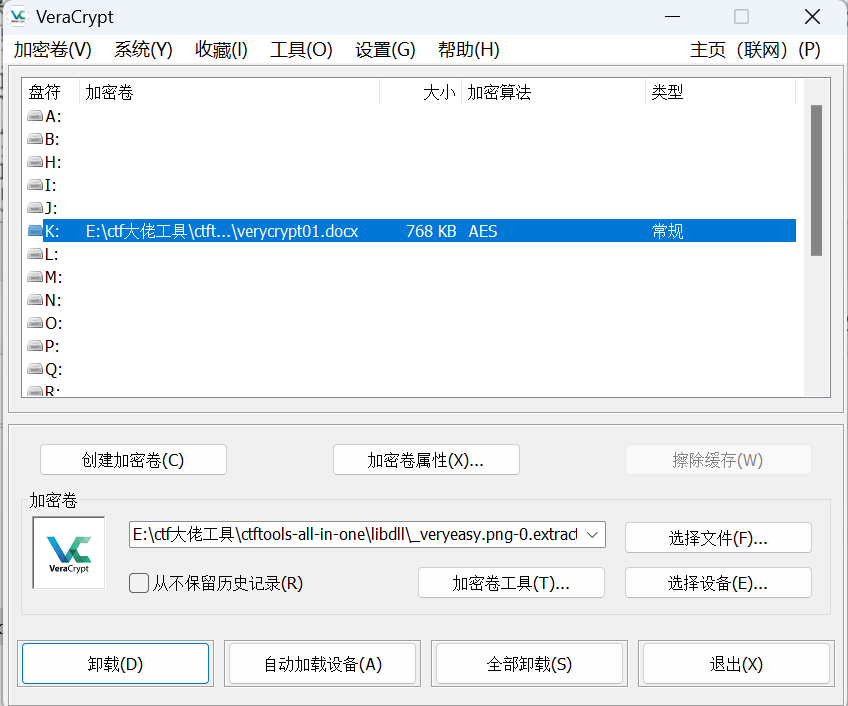Viewport: 848px width, 706px height.
Task: Click the 加密卷 column header
Action: 229,92
